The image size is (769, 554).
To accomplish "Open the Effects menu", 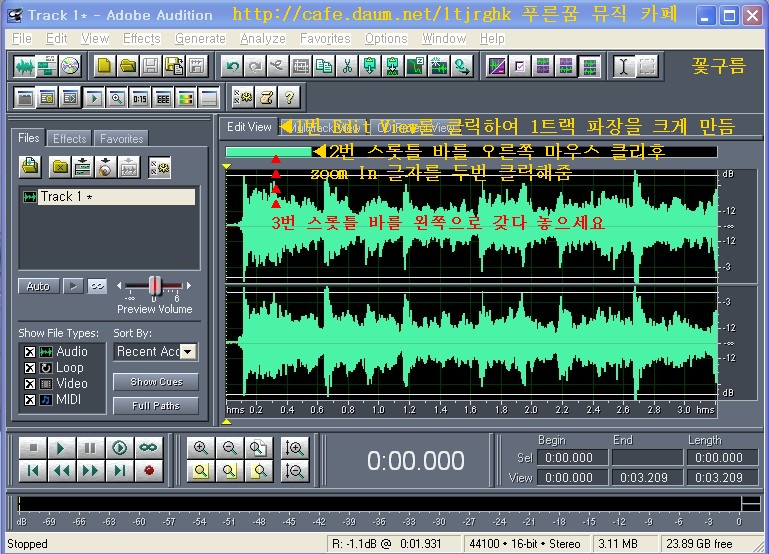I will pyautogui.click(x=142, y=38).
